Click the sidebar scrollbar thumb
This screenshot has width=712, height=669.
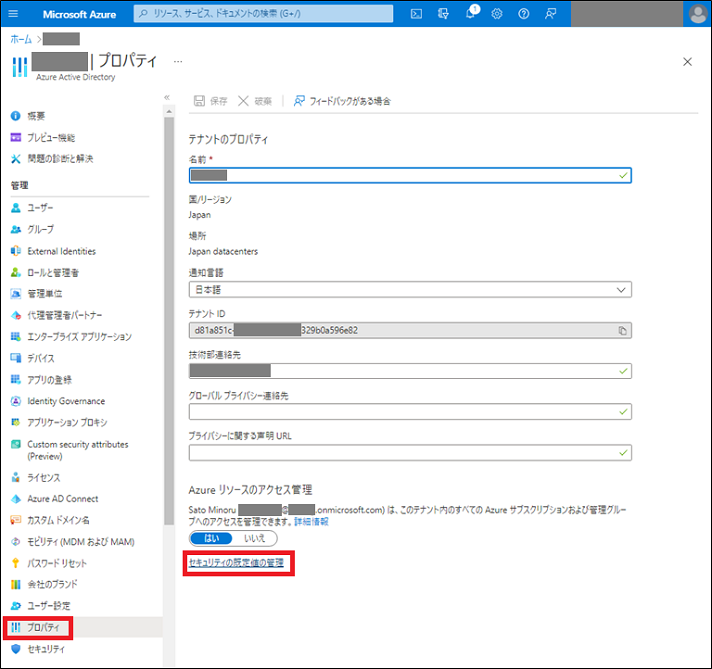169,321
